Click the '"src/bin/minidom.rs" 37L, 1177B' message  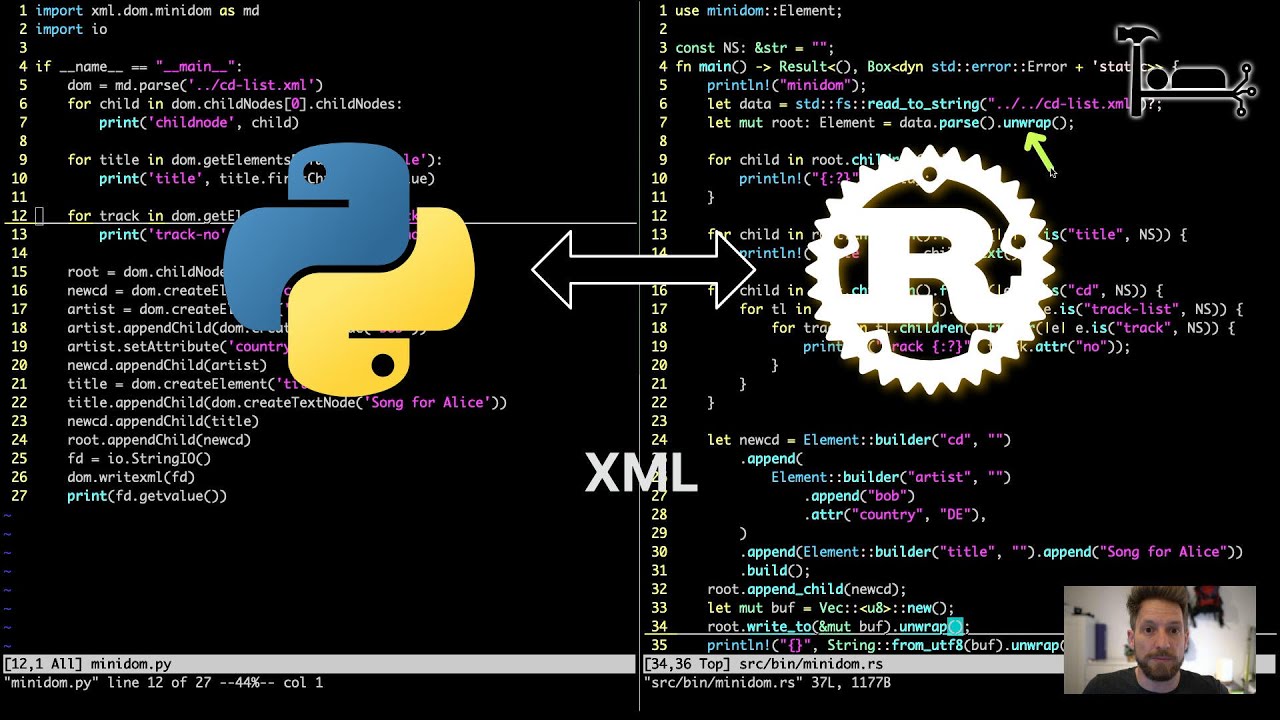click(x=767, y=683)
